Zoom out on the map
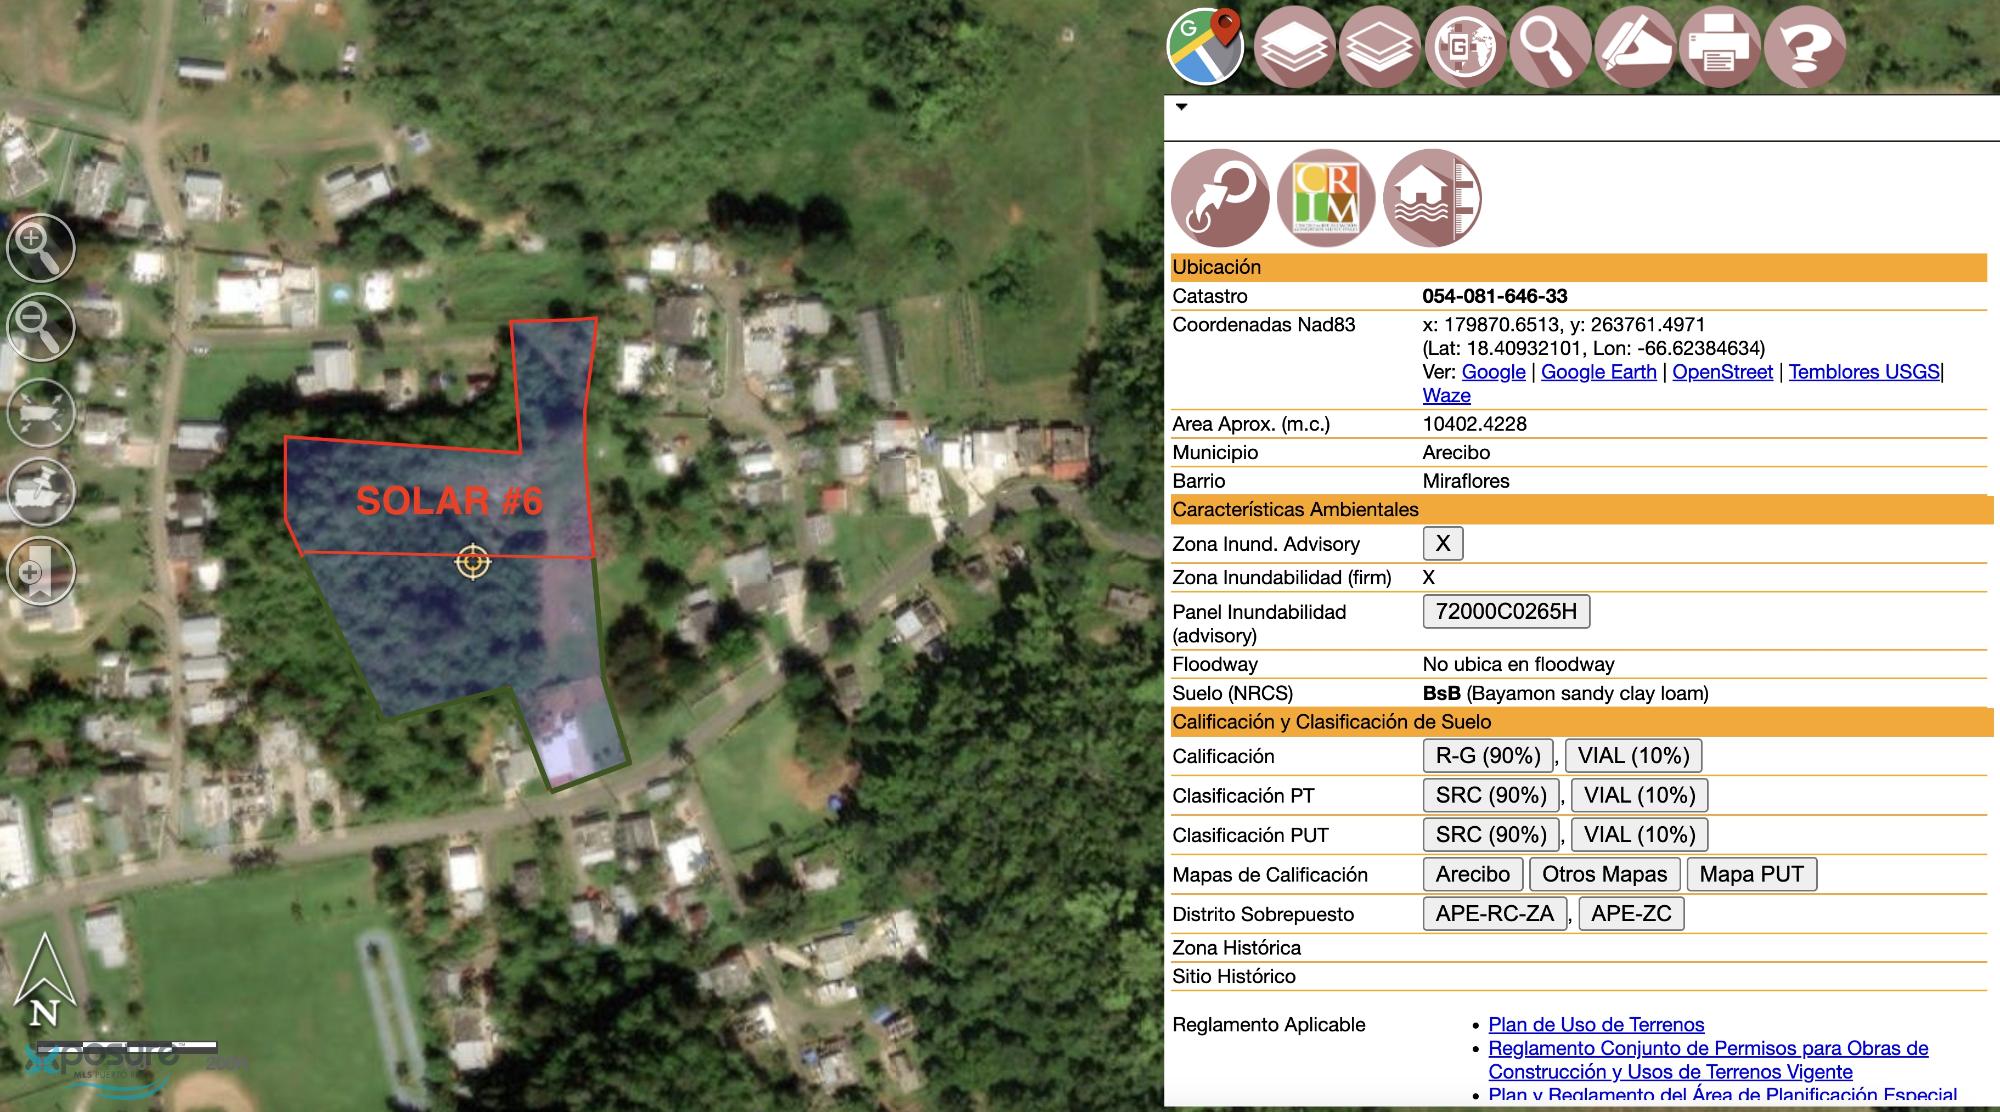Image resolution: width=2000 pixels, height=1112 pixels. [40, 327]
